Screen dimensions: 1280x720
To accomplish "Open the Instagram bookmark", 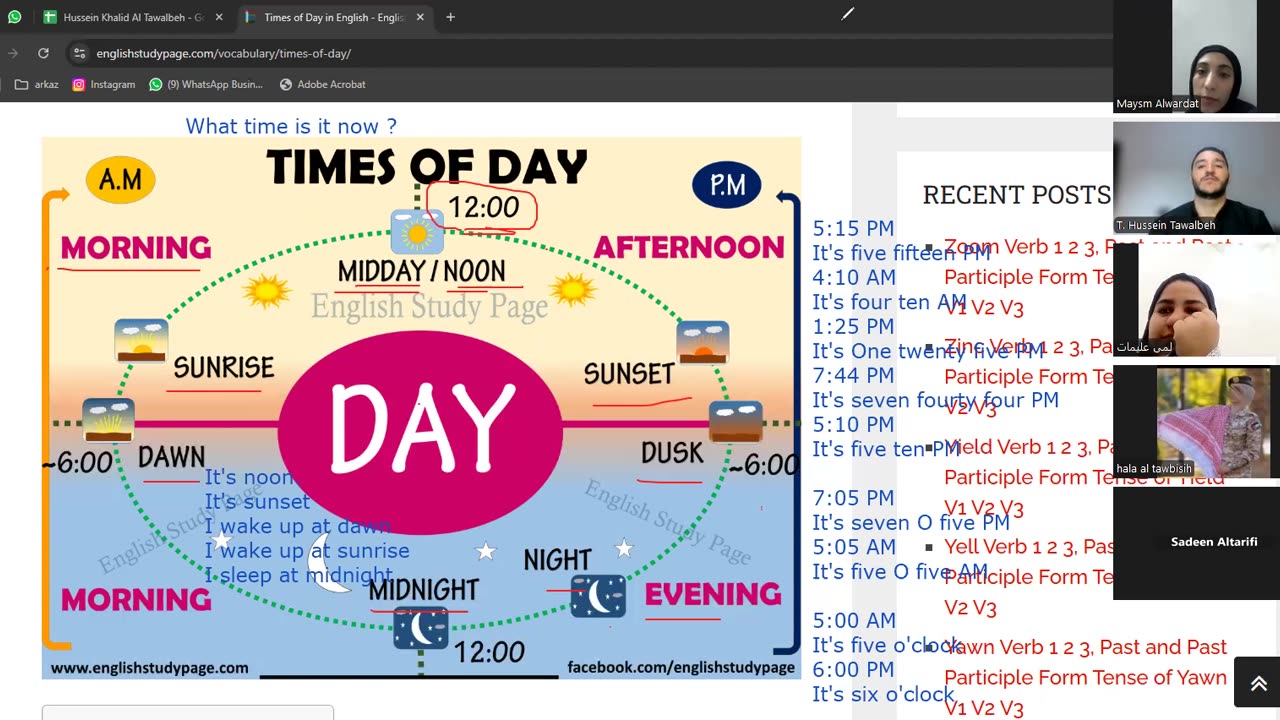I will tap(103, 84).
